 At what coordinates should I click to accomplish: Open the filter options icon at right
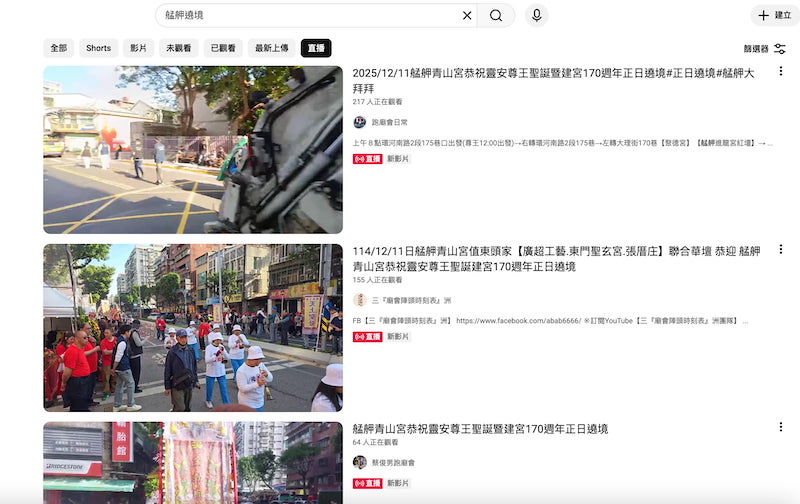click(x=780, y=48)
